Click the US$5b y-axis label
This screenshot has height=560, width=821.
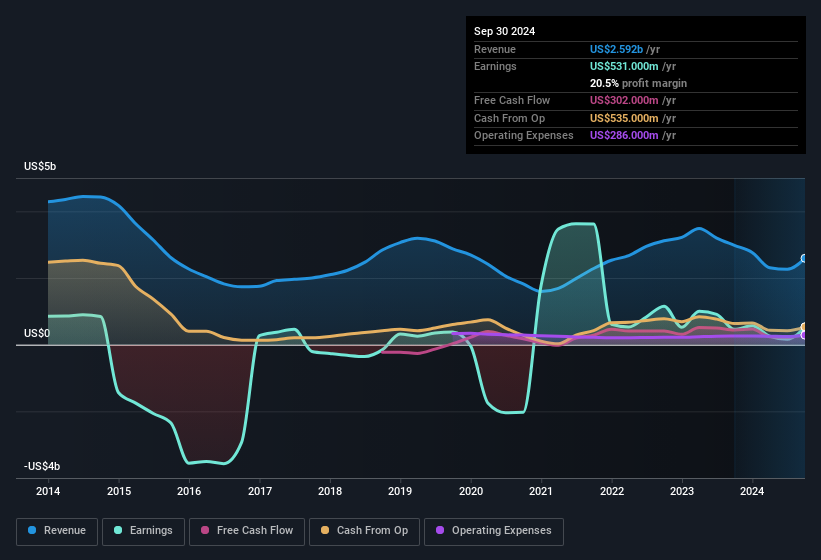click(x=41, y=167)
